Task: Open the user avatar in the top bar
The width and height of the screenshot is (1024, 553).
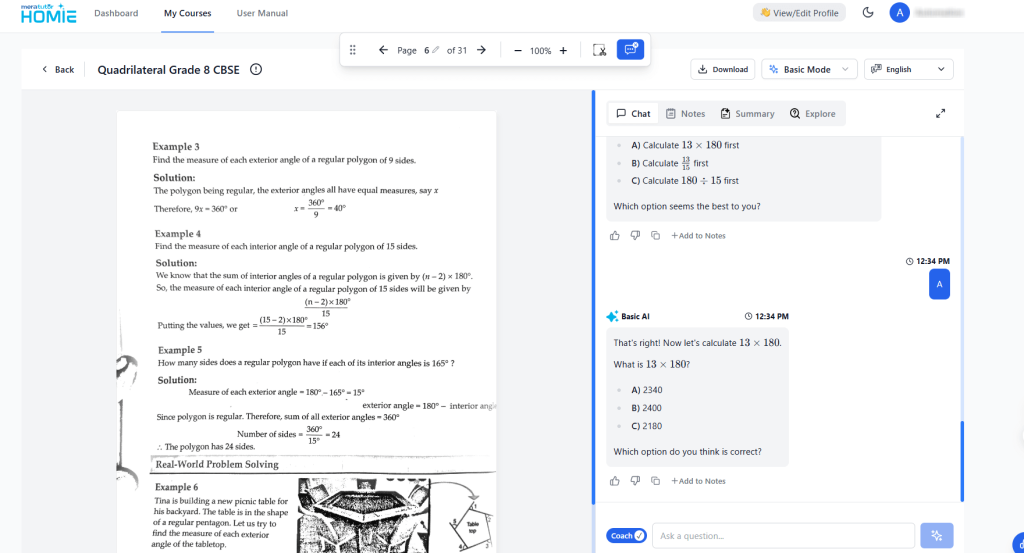Action: coord(899,12)
